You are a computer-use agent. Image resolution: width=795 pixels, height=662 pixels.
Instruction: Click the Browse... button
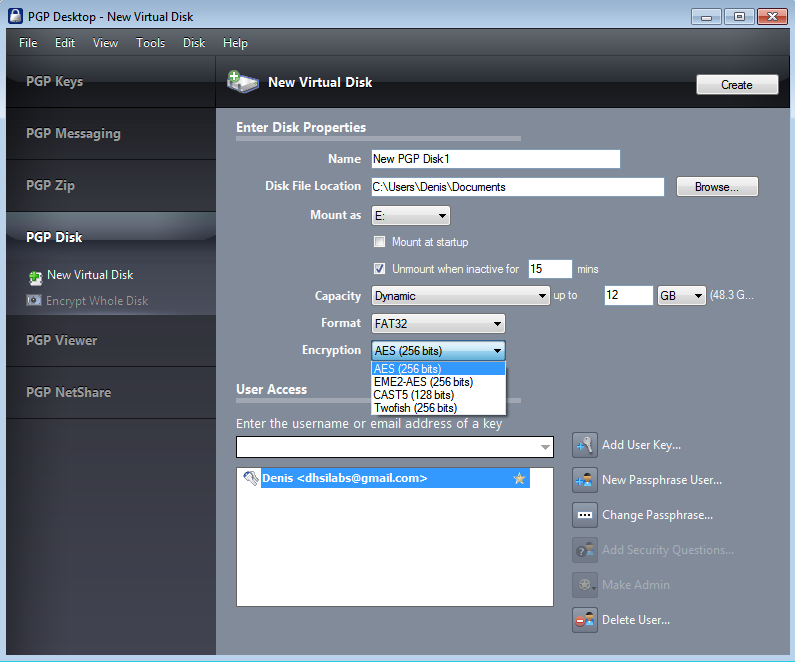tap(717, 187)
